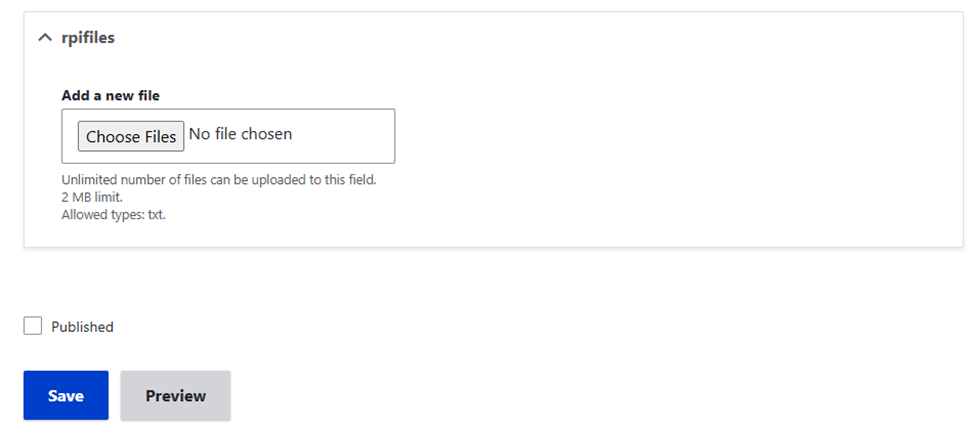Click the Published checkbox label
The height and width of the screenshot is (427, 975).
click(x=82, y=327)
